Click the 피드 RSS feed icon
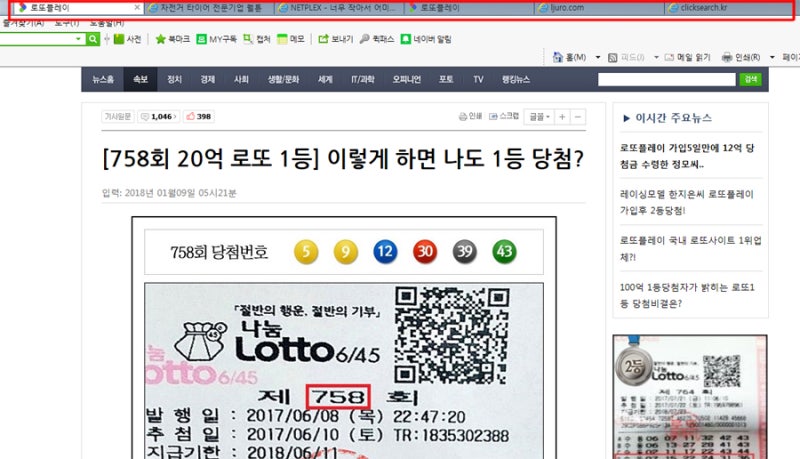Viewport: 800px width, 459px height. (613, 58)
